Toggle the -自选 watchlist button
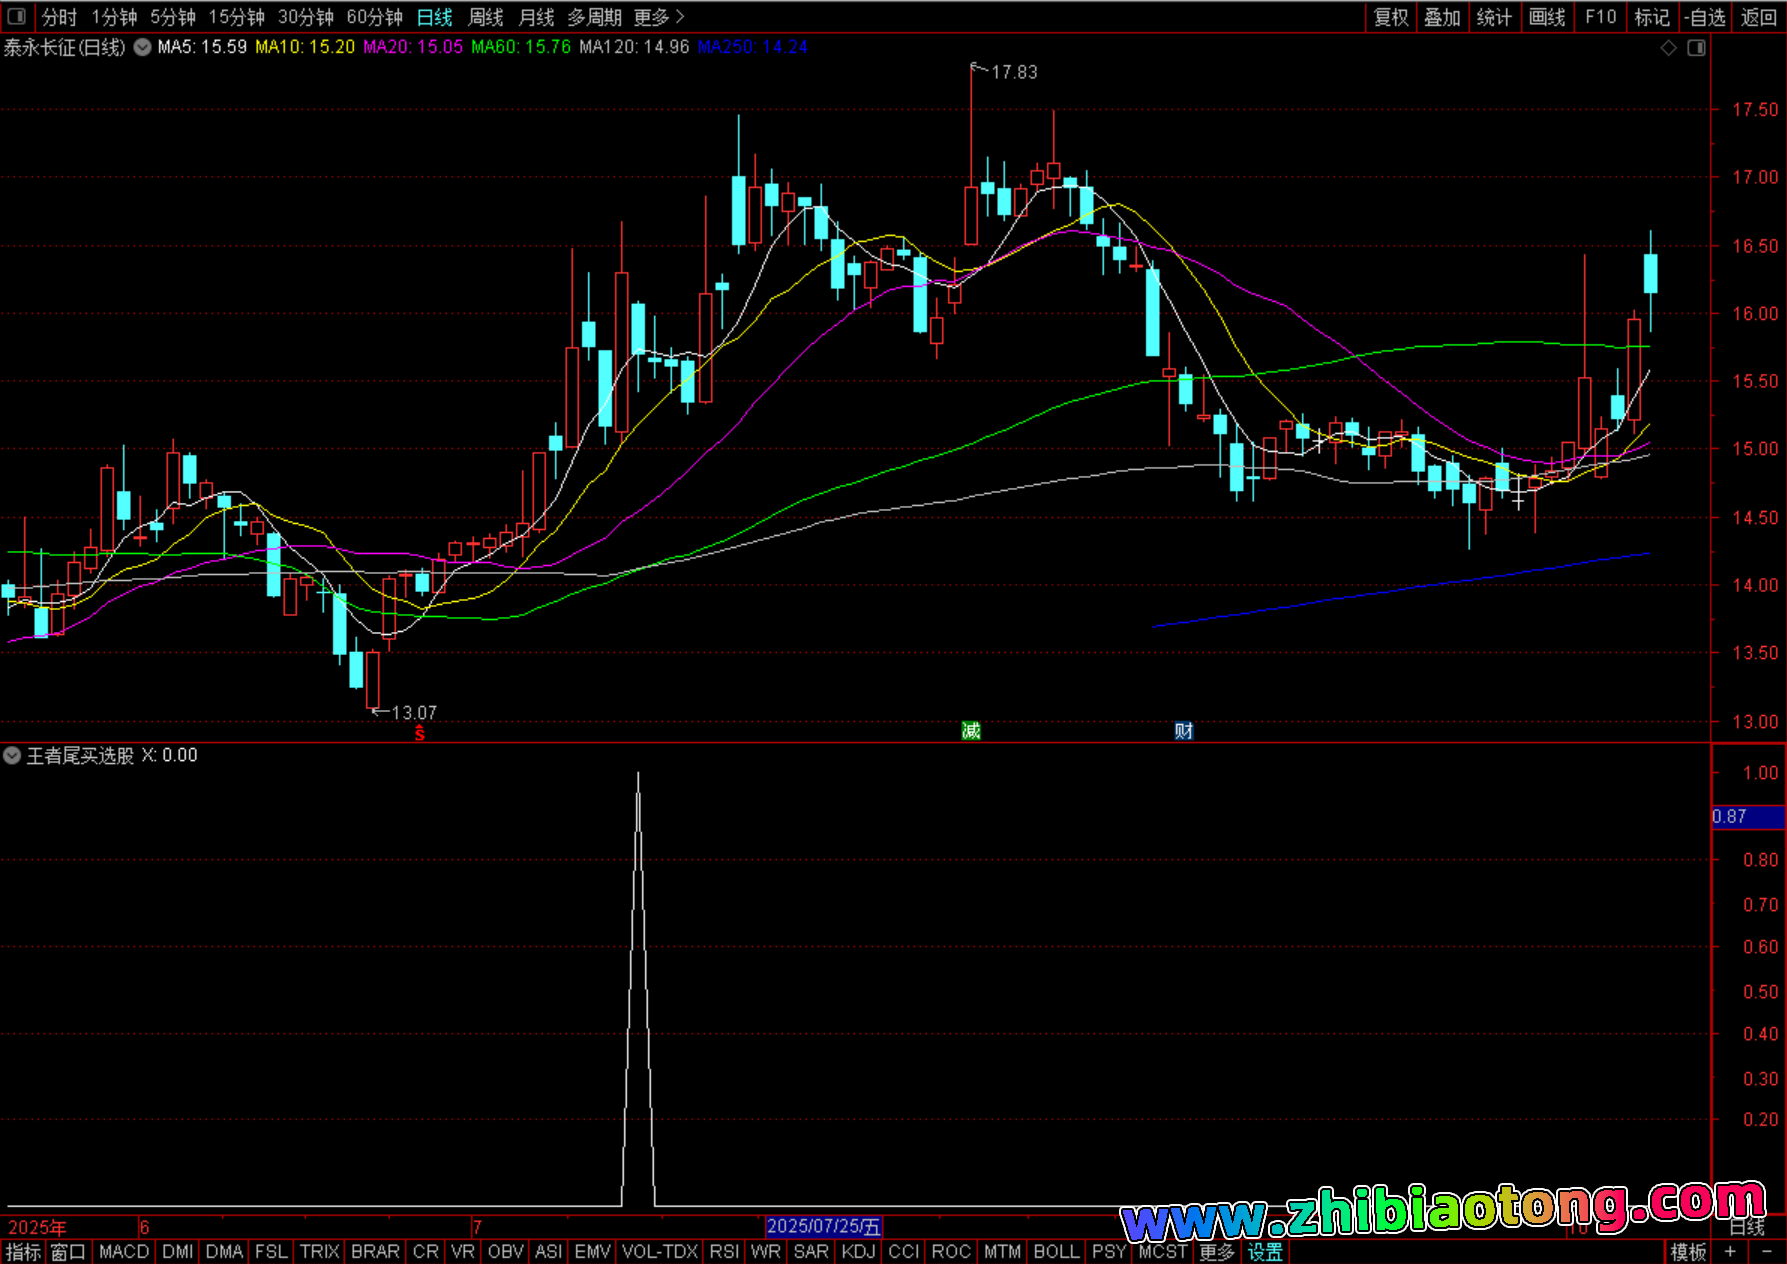Viewport: 1787px width, 1264px height. click(x=1704, y=17)
